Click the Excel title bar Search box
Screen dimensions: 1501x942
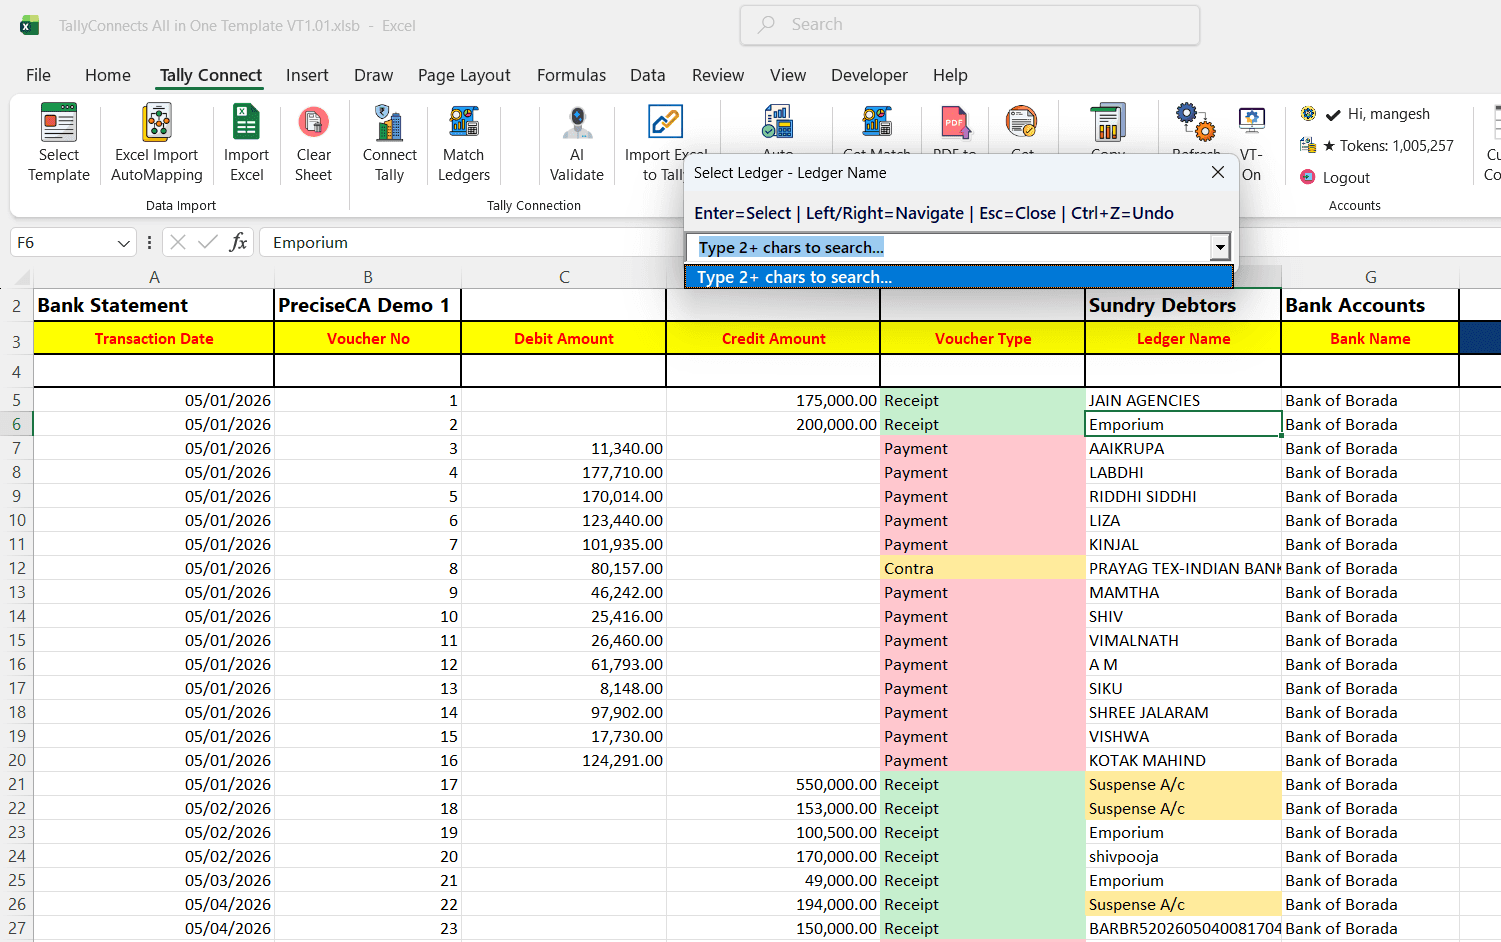[969, 25]
